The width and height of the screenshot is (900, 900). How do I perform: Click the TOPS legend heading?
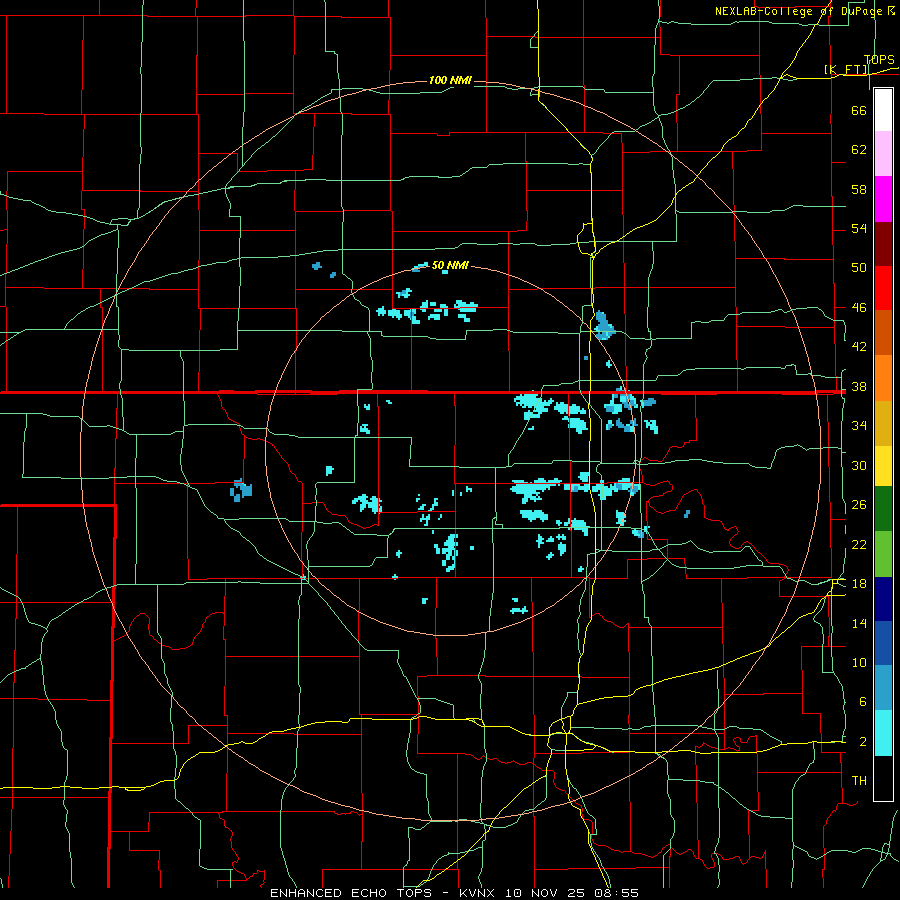pos(879,60)
